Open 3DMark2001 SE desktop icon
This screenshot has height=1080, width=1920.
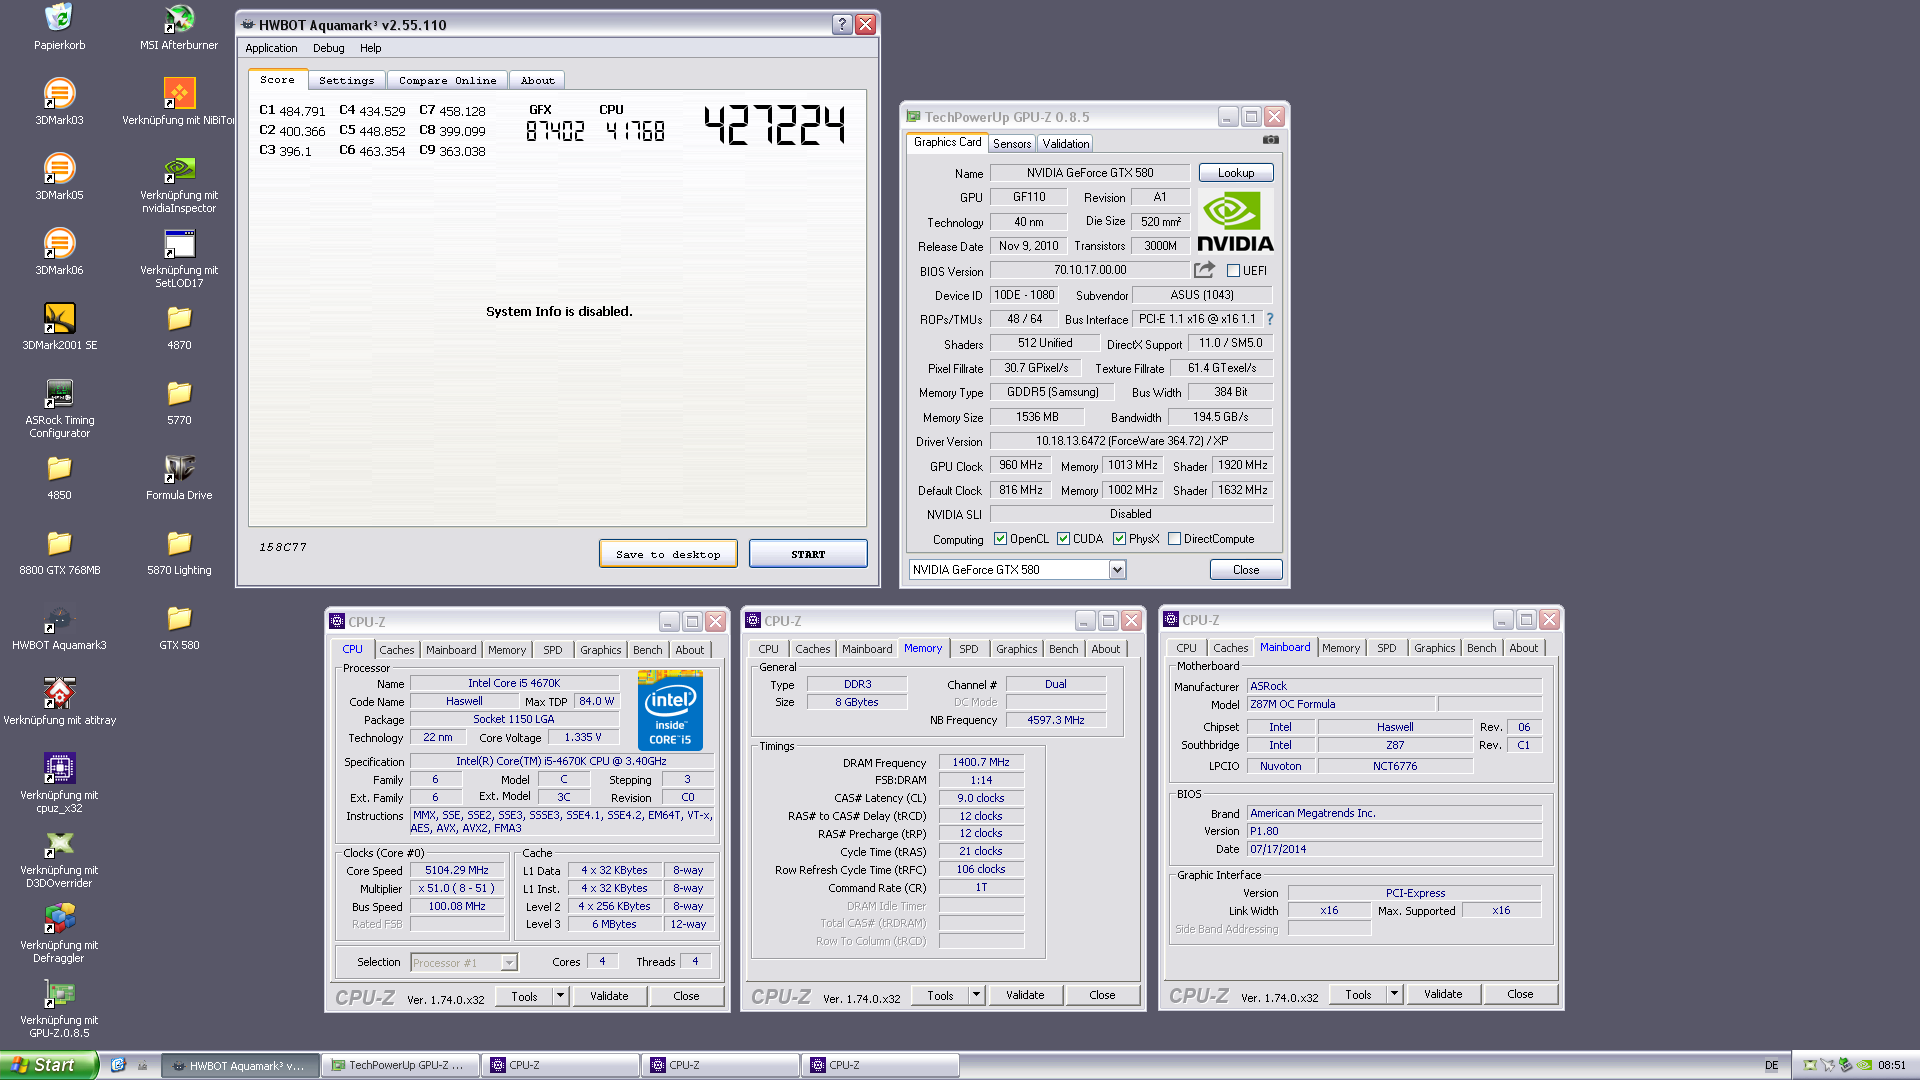coord(59,318)
